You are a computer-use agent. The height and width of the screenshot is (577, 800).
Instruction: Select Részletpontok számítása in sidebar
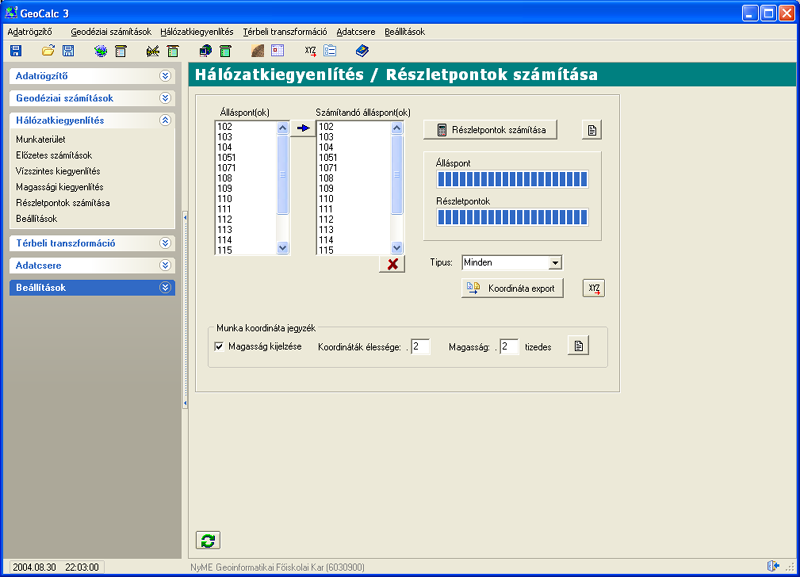(x=62, y=203)
